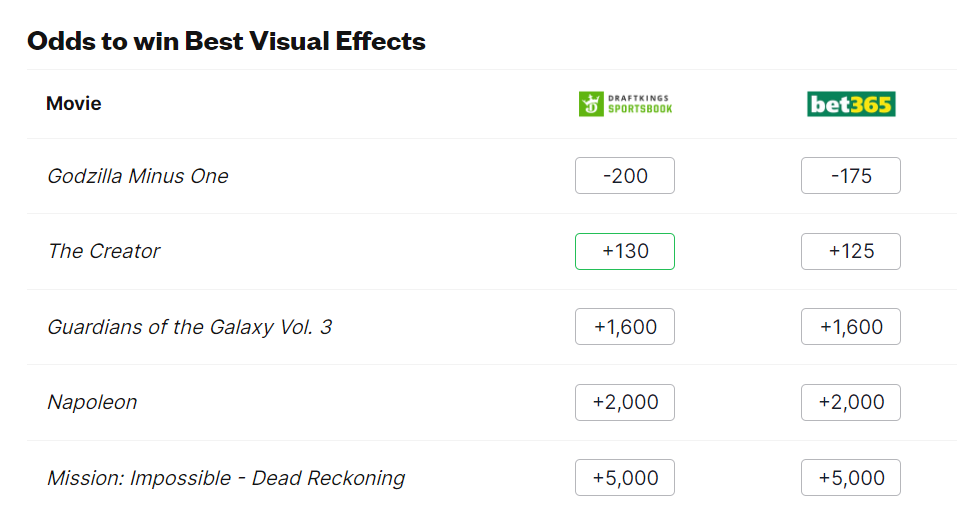Screen dimensions: 957x515
Task: Click the DraftKings Sportsbook logo
Action: [x=625, y=103]
